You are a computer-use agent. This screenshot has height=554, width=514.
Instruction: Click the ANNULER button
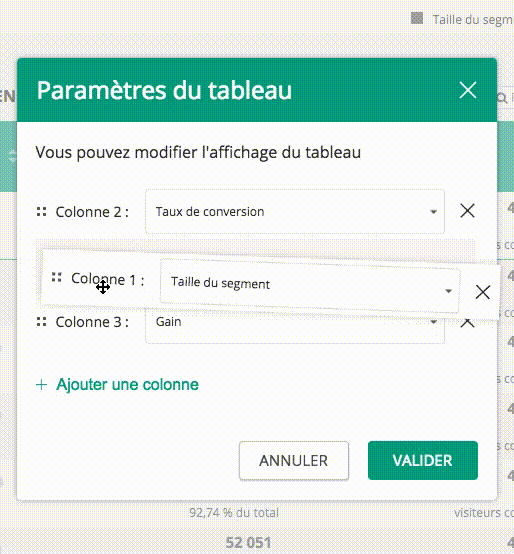click(294, 460)
